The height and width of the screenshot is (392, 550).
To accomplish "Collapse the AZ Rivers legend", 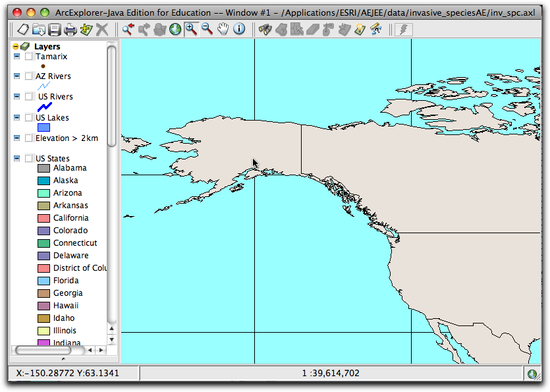I will click(17, 76).
